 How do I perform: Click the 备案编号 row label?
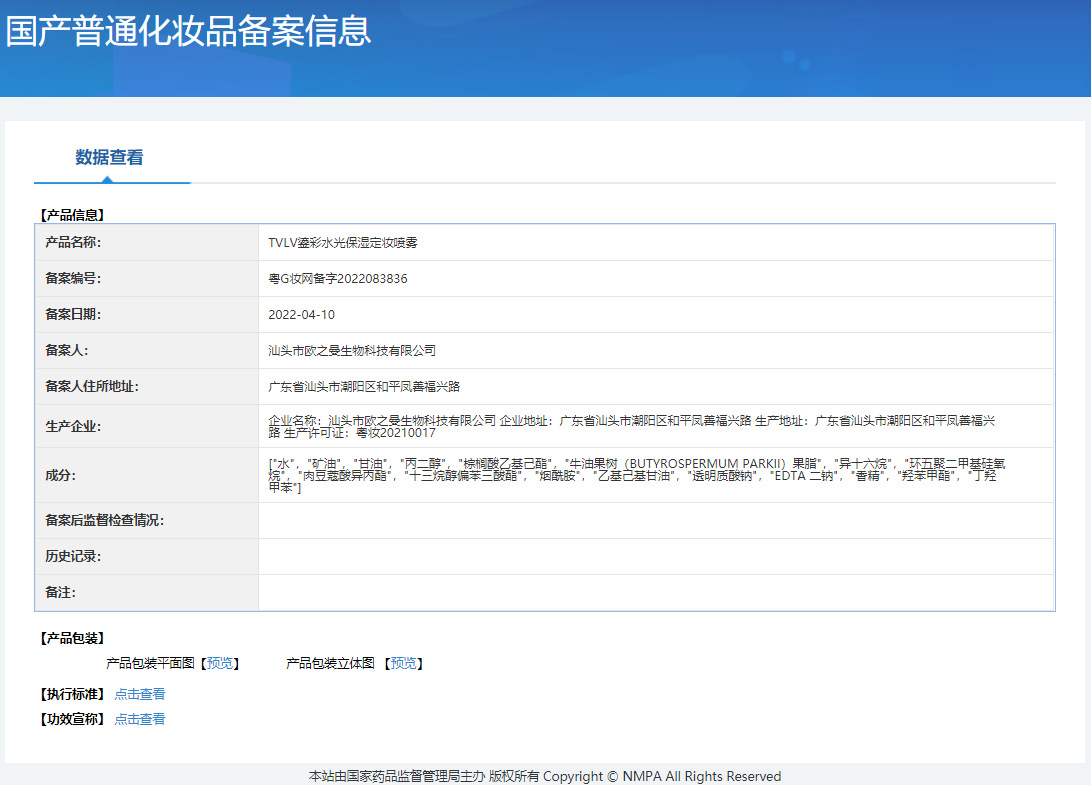(x=73, y=278)
